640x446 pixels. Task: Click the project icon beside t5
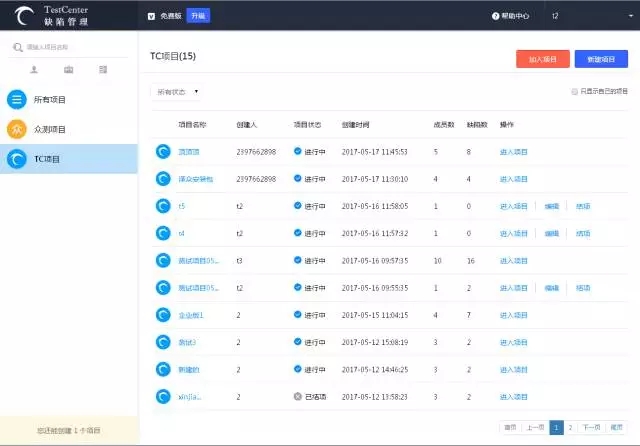click(x=163, y=206)
